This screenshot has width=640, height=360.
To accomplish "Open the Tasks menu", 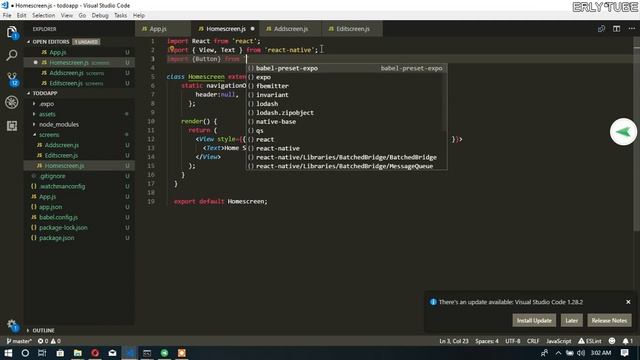I will 120,16.
